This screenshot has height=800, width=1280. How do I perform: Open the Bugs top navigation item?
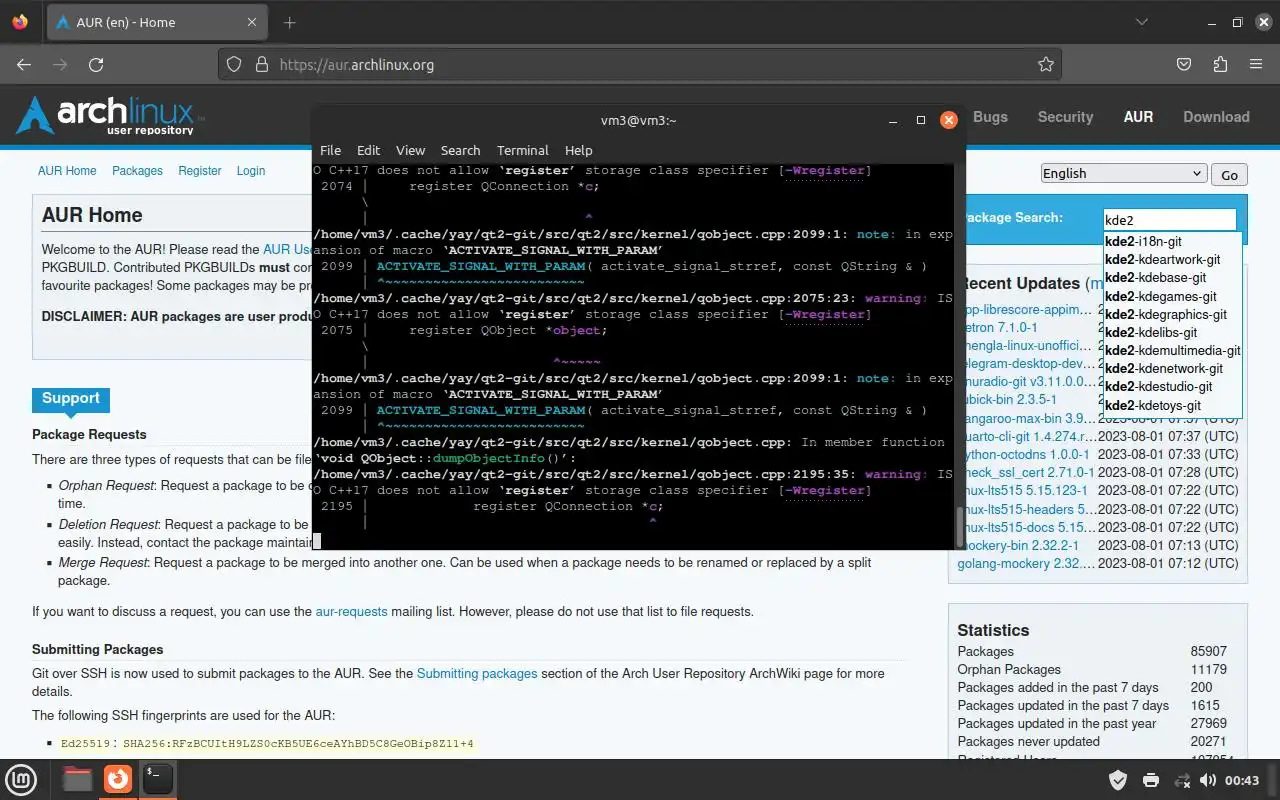(x=990, y=117)
